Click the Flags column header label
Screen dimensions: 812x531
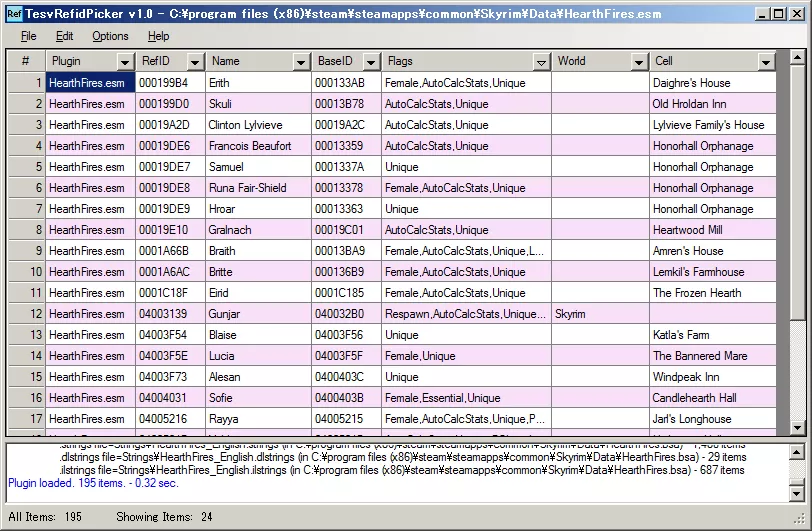pyautogui.click(x=400, y=61)
